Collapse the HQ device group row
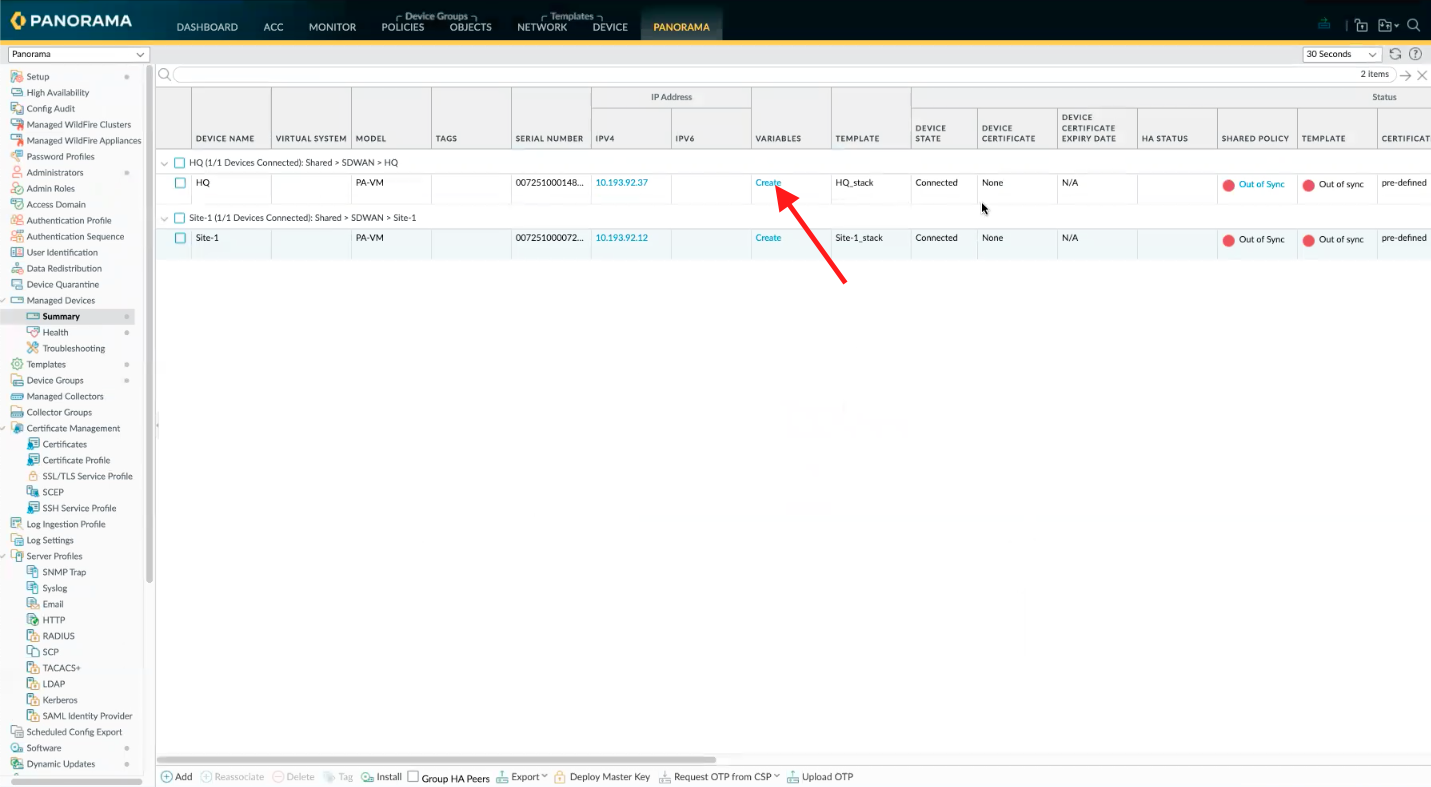 [164, 163]
